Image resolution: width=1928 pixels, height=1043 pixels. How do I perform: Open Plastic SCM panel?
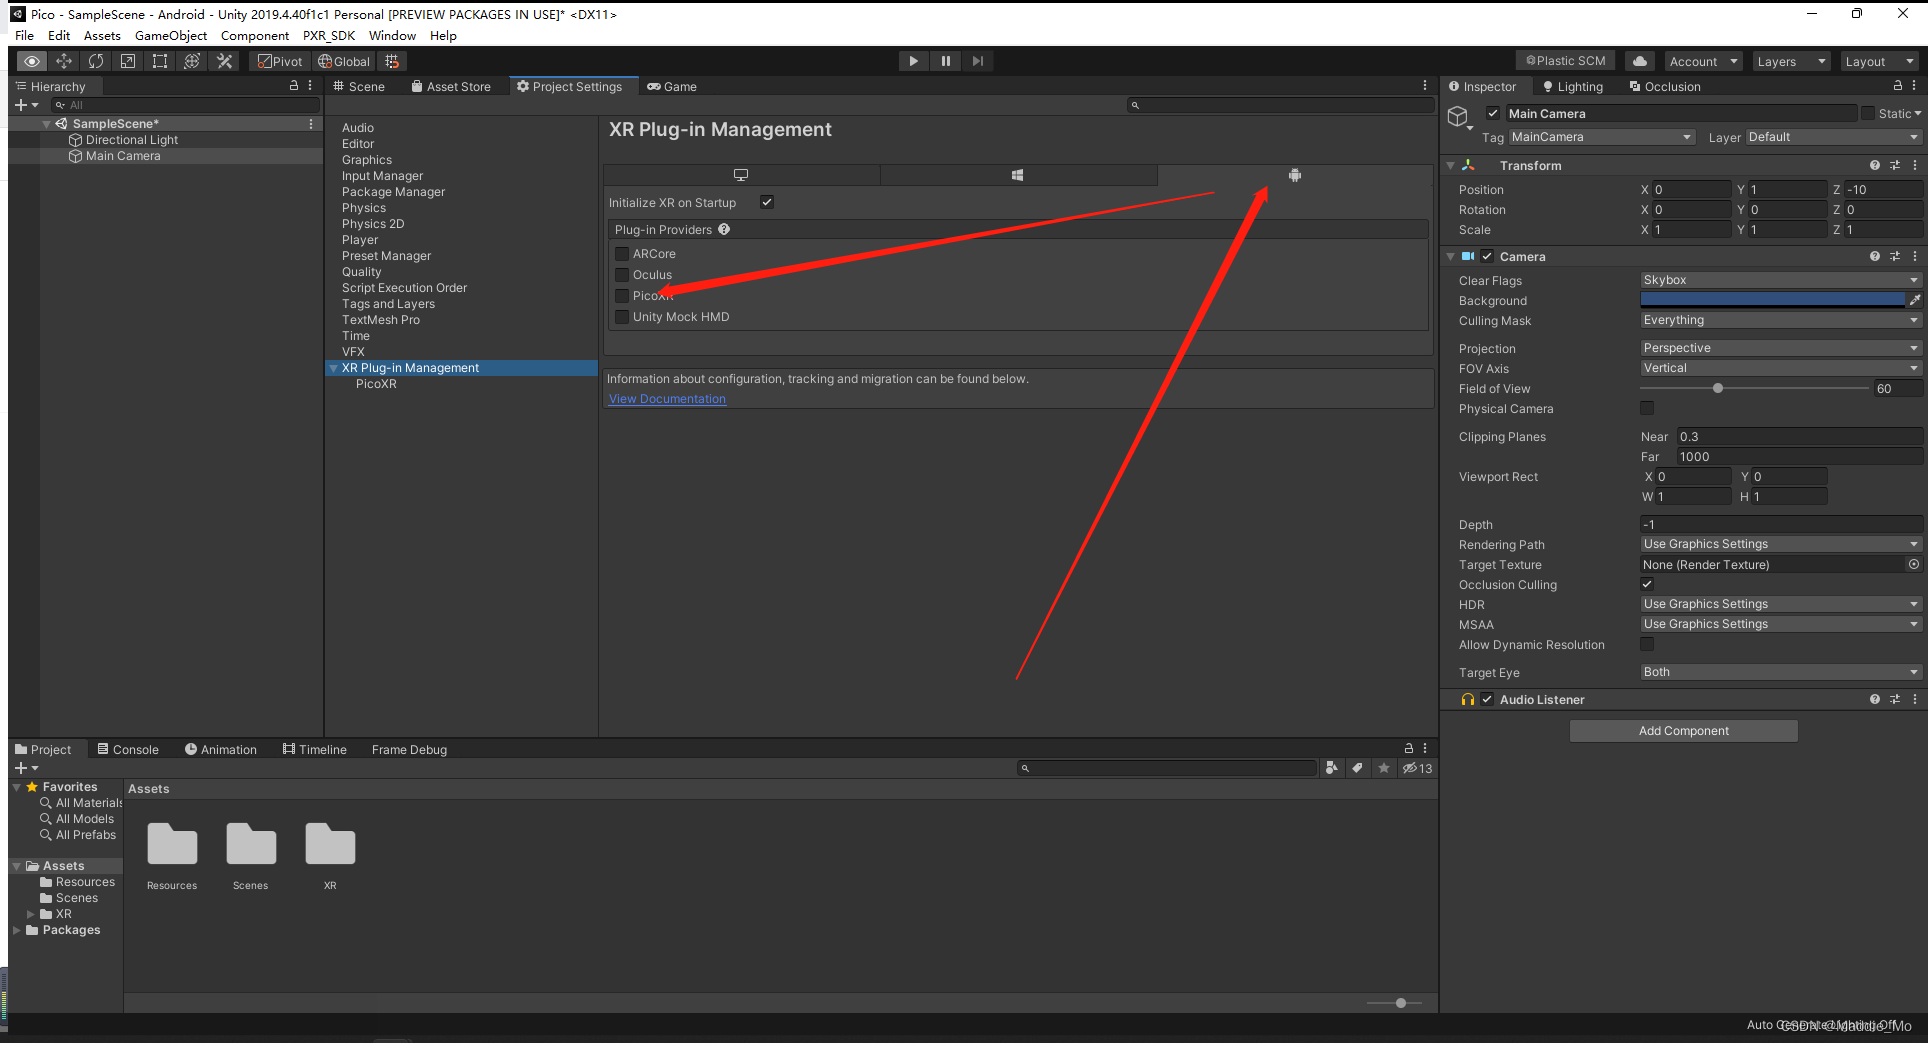(x=1566, y=61)
